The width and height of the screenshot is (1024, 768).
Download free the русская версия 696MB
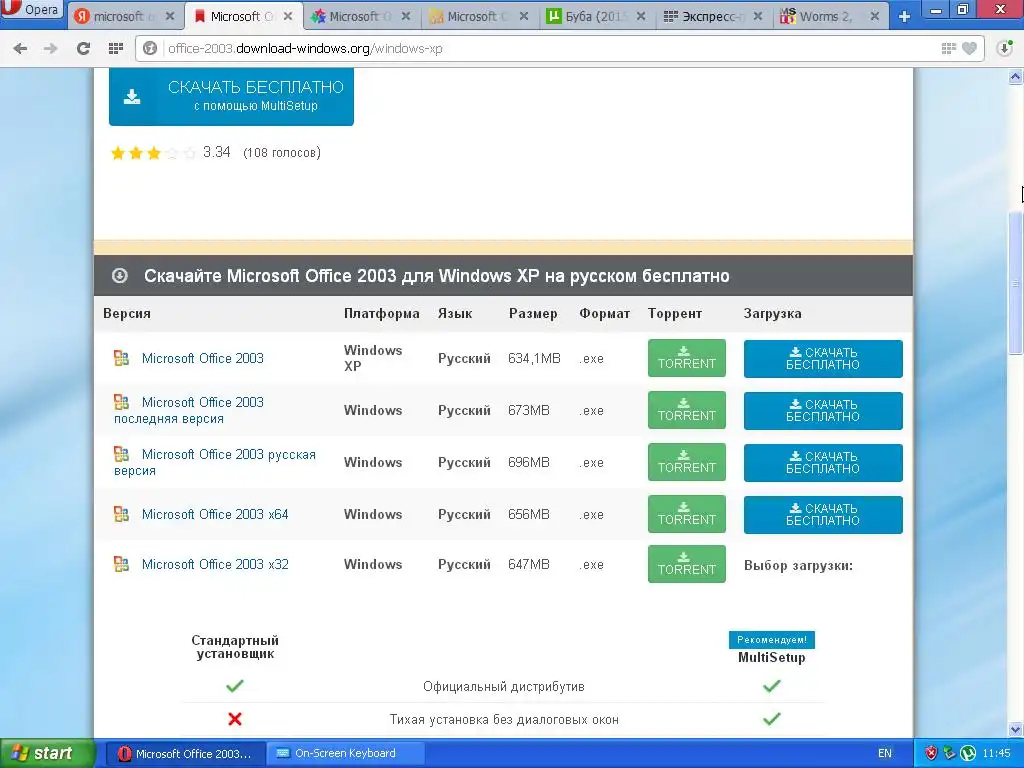point(823,462)
